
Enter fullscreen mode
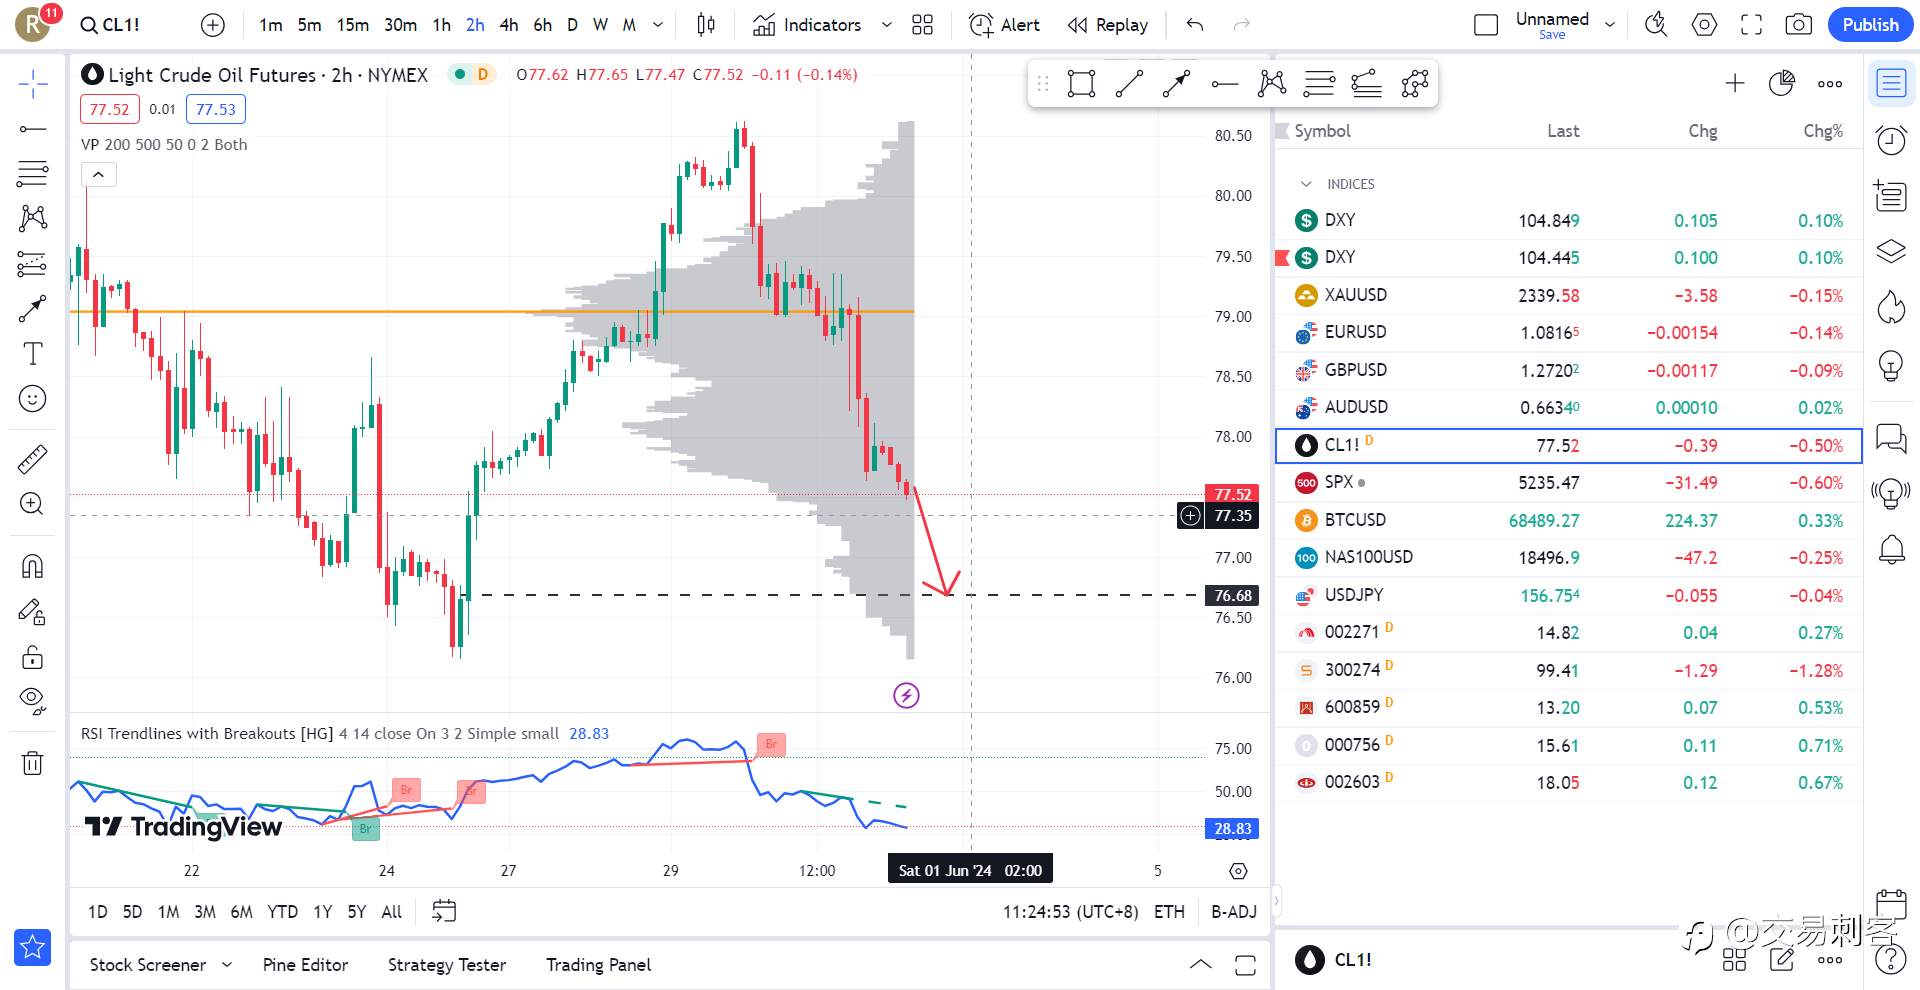[1751, 25]
